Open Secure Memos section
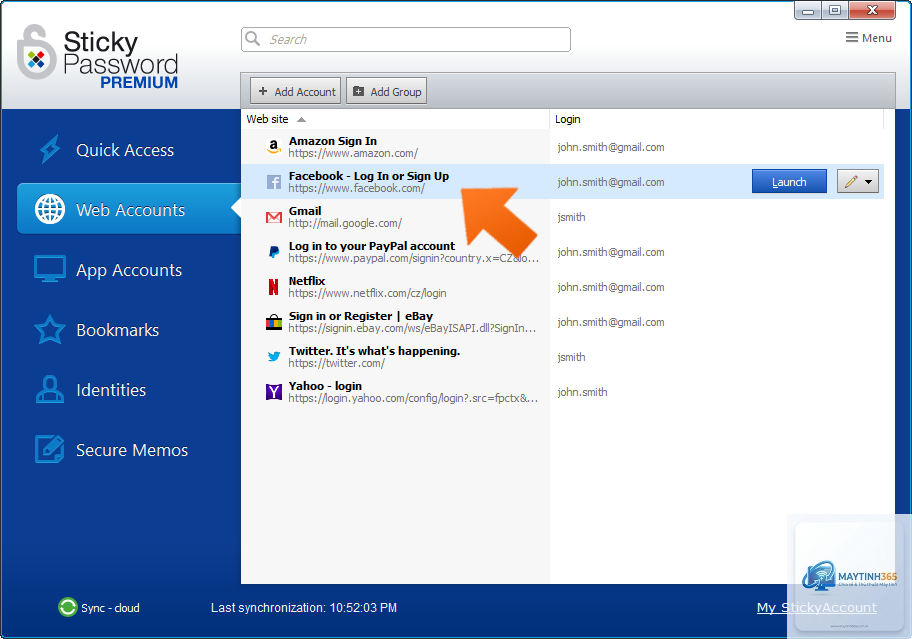 click(131, 449)
